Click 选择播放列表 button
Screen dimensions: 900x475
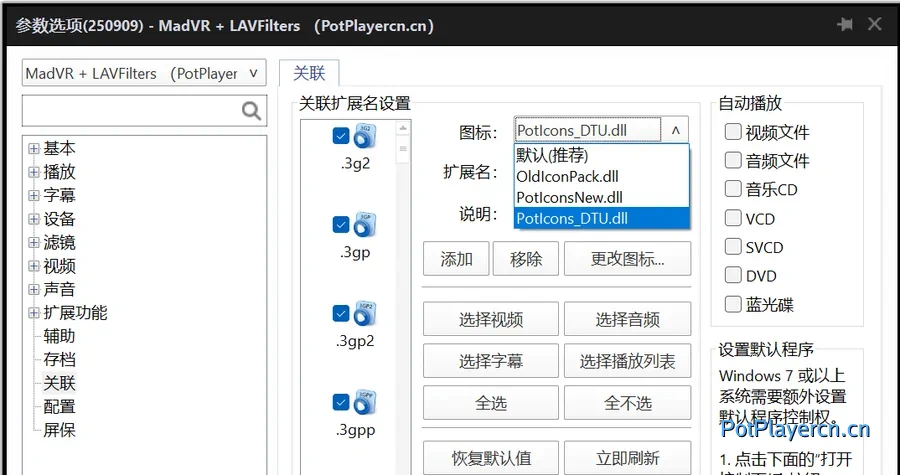point(627,361)
